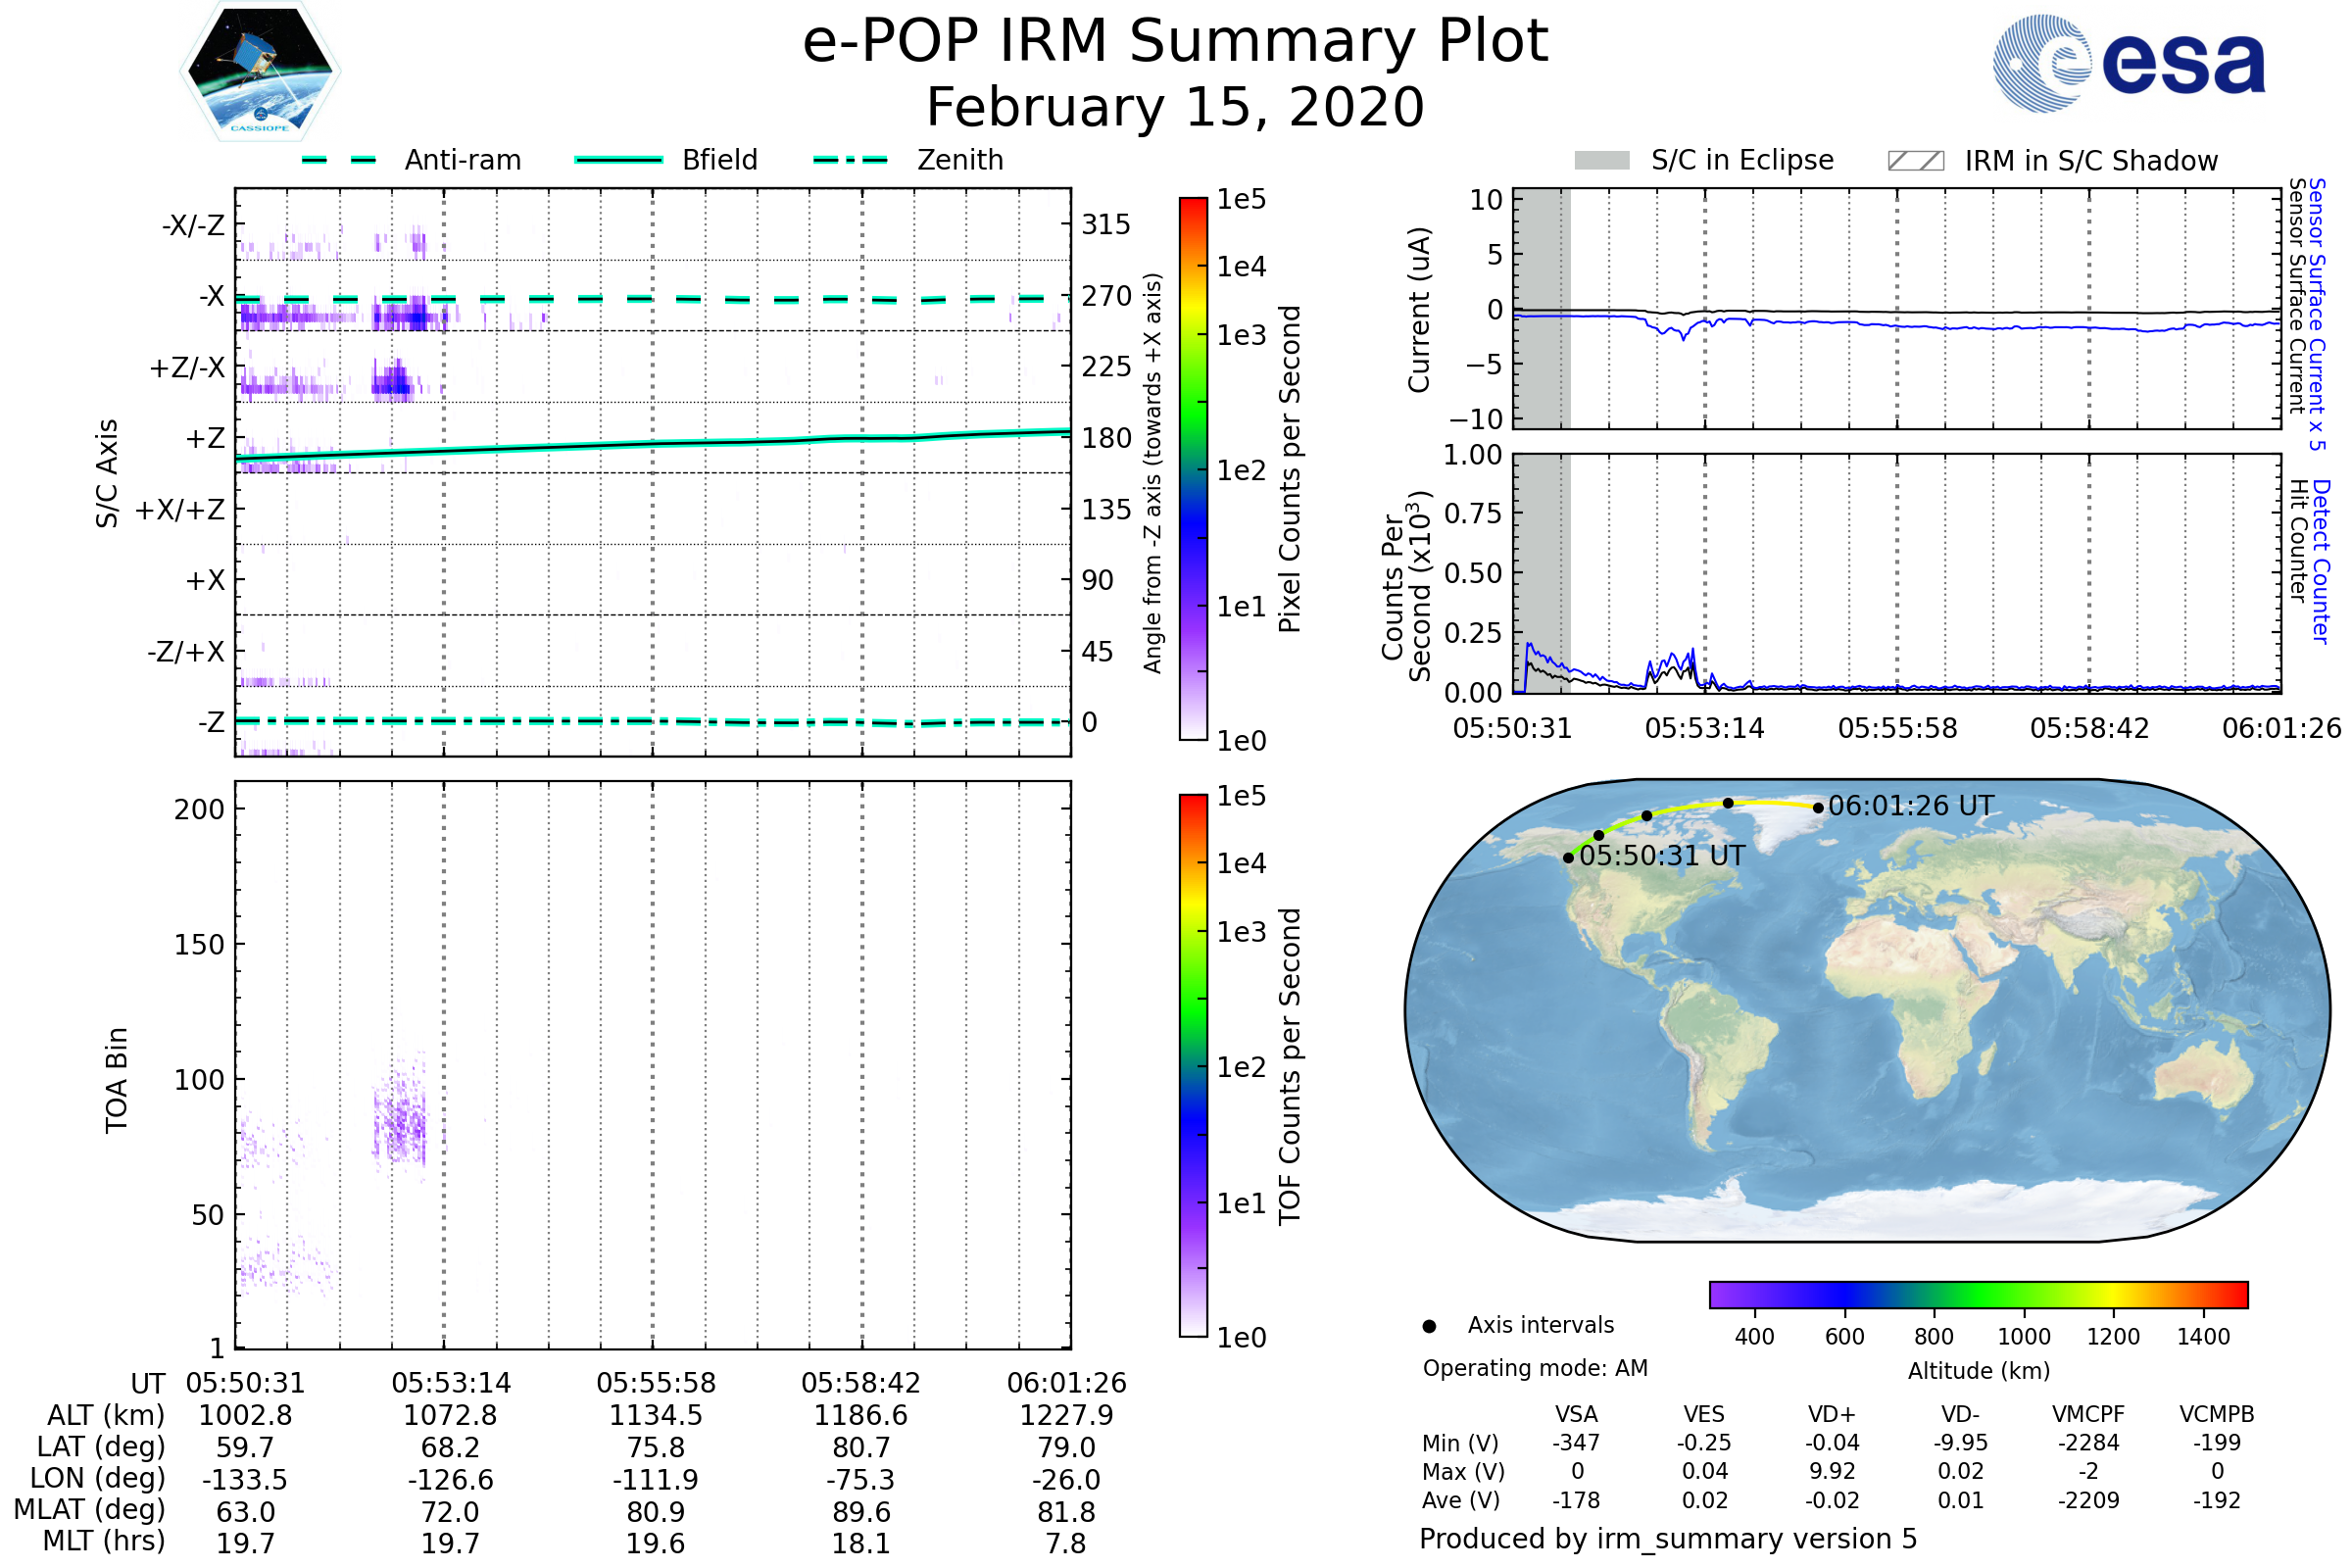The image size is (2352, 1568).
Task: Click the Pixel Counts per Second colorbar
Action: click(1193, 468)
